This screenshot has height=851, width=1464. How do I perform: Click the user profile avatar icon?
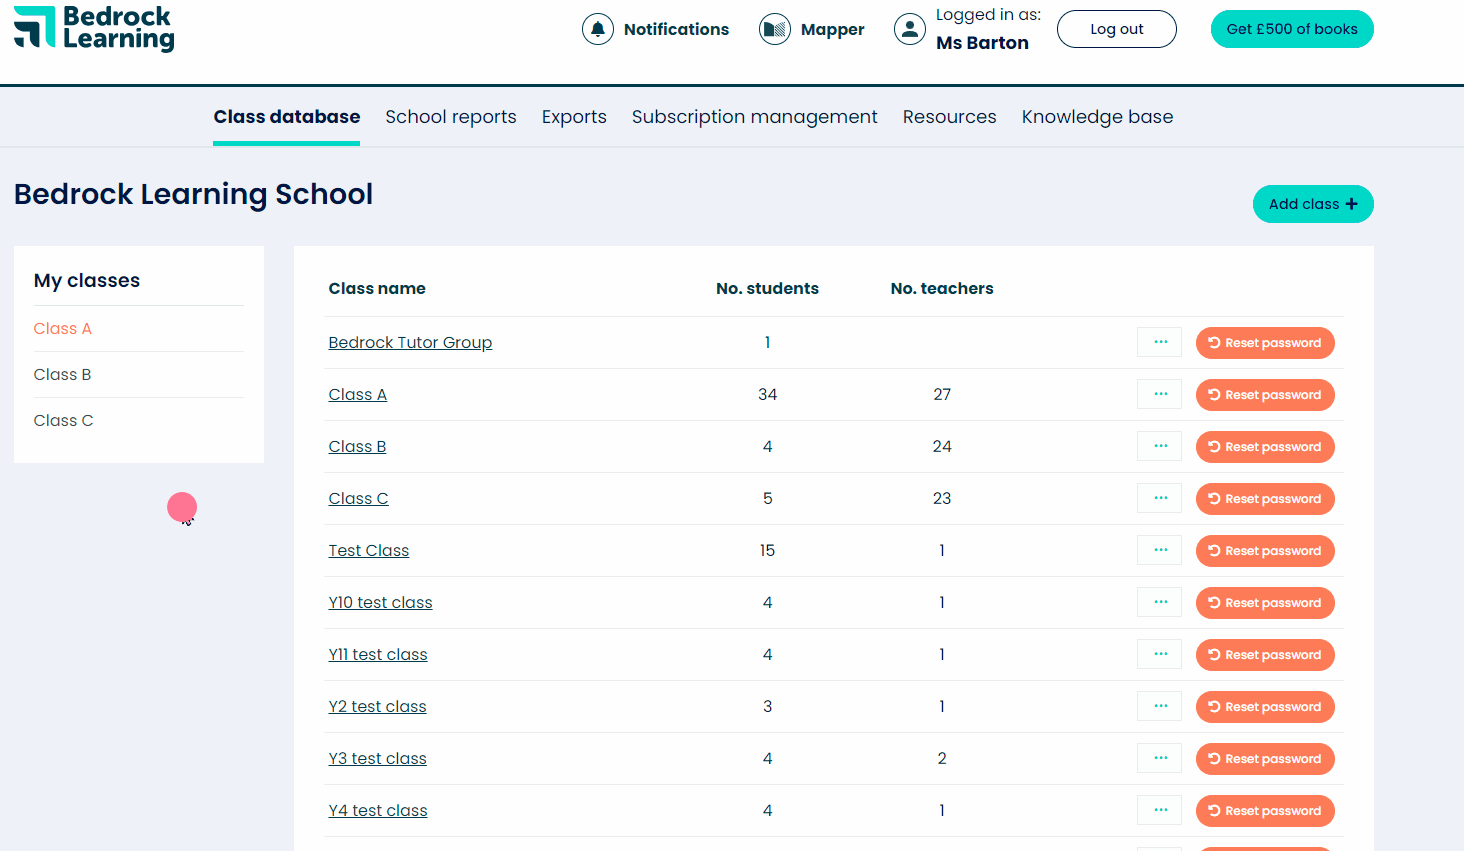[x=910, y=29]
